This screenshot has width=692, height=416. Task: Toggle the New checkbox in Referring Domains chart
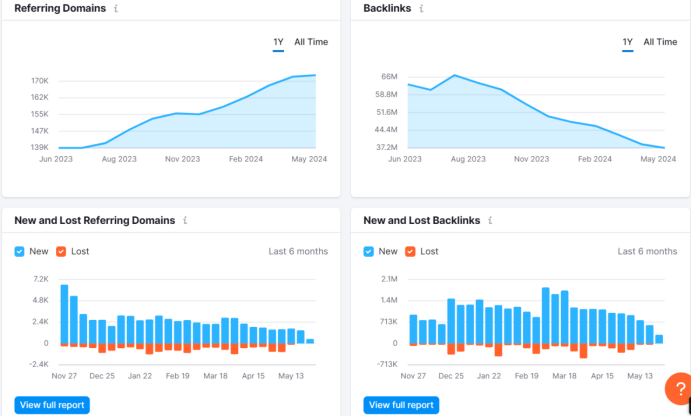20,251
